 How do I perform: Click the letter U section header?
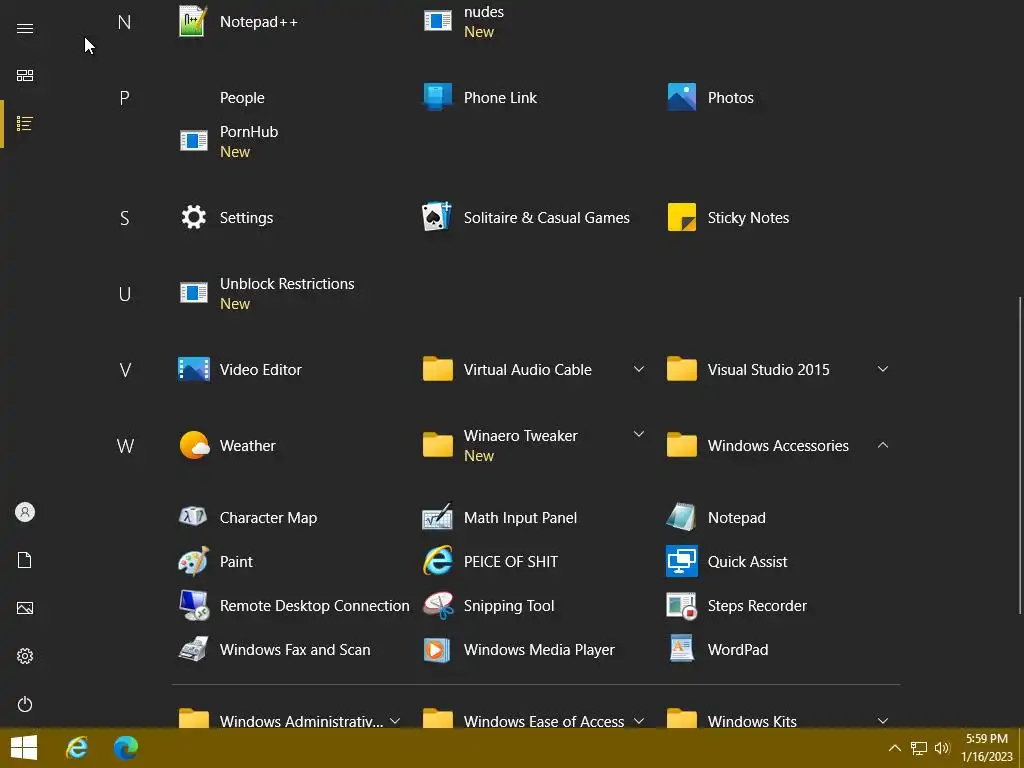click(124, 294)
